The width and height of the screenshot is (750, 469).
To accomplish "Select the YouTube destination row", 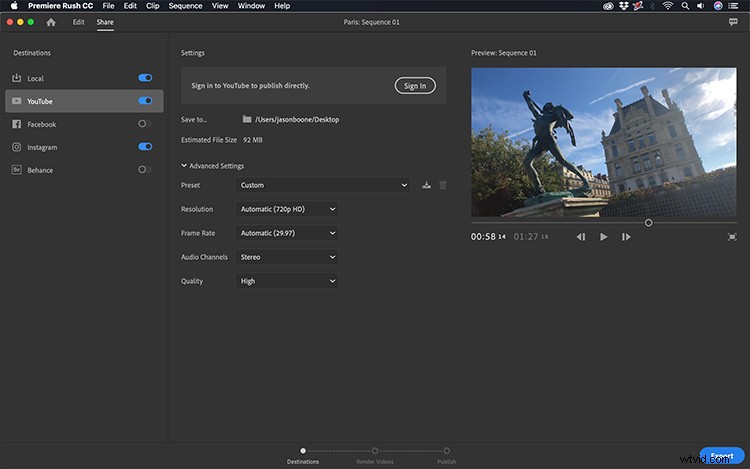I will 84,101.
